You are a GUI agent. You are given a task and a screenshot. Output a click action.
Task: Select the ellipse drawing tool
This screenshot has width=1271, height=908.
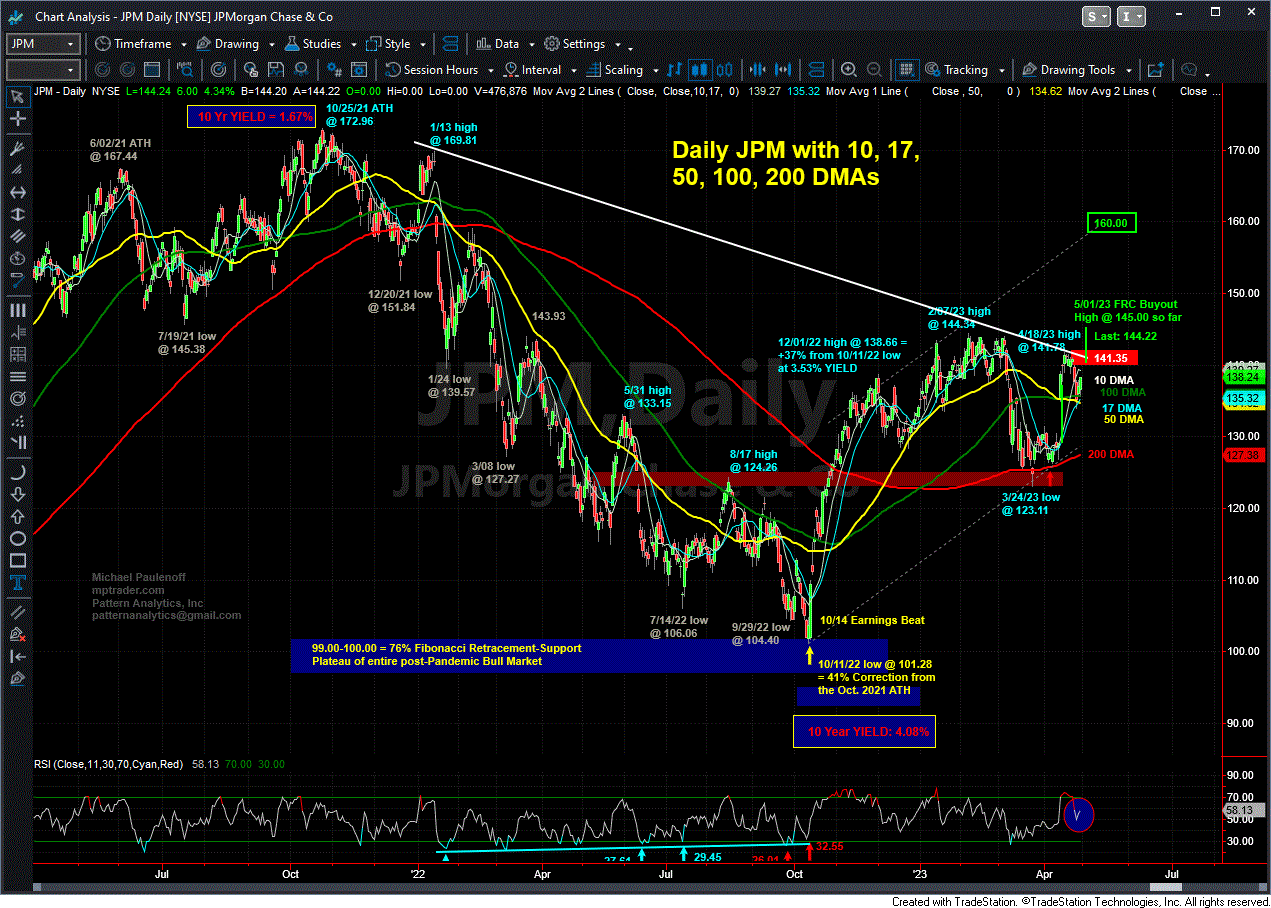coord(16,538)
